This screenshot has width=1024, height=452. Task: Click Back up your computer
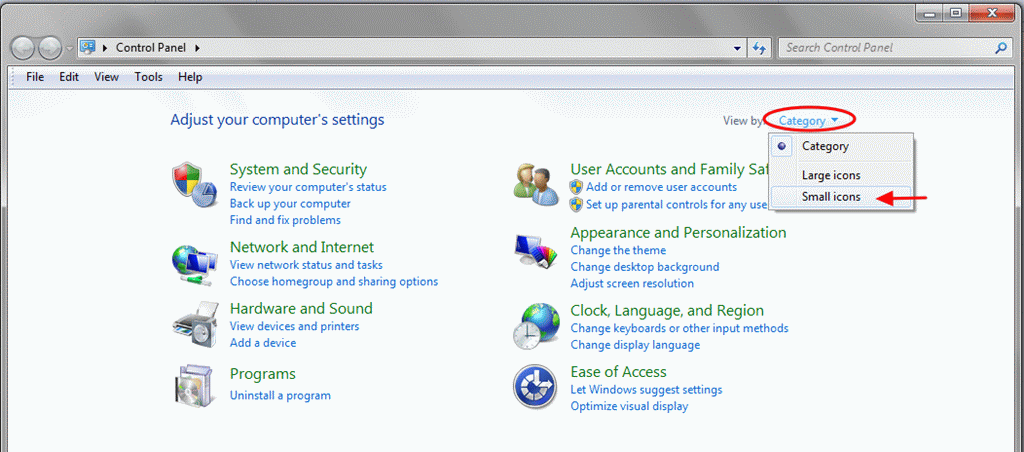click(x=290, y=204)
